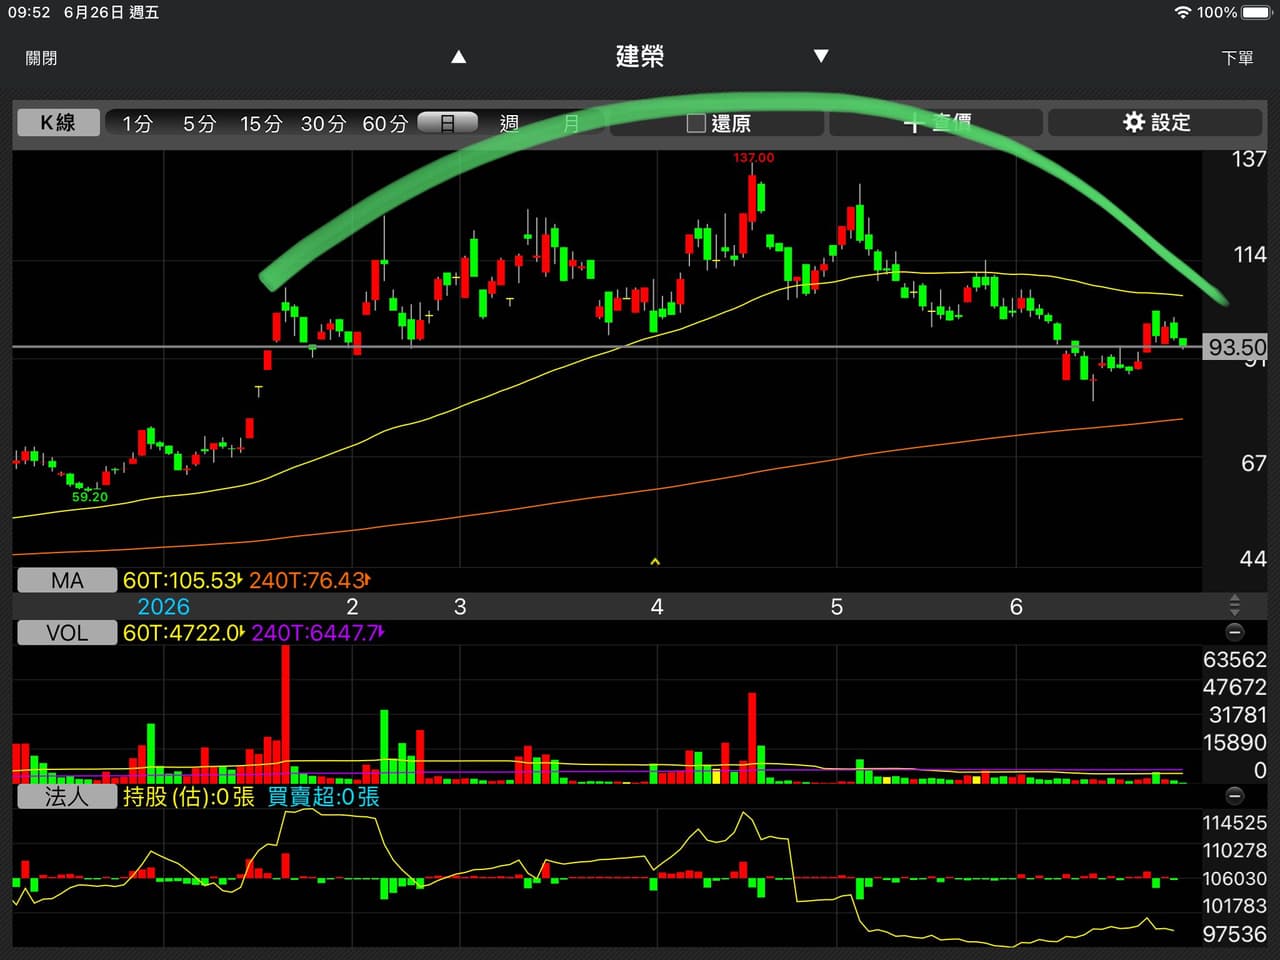Viewport: 1280px width, 960px height.
Task: Tap the yellow caret marker on chart
Action: (655, 562)
